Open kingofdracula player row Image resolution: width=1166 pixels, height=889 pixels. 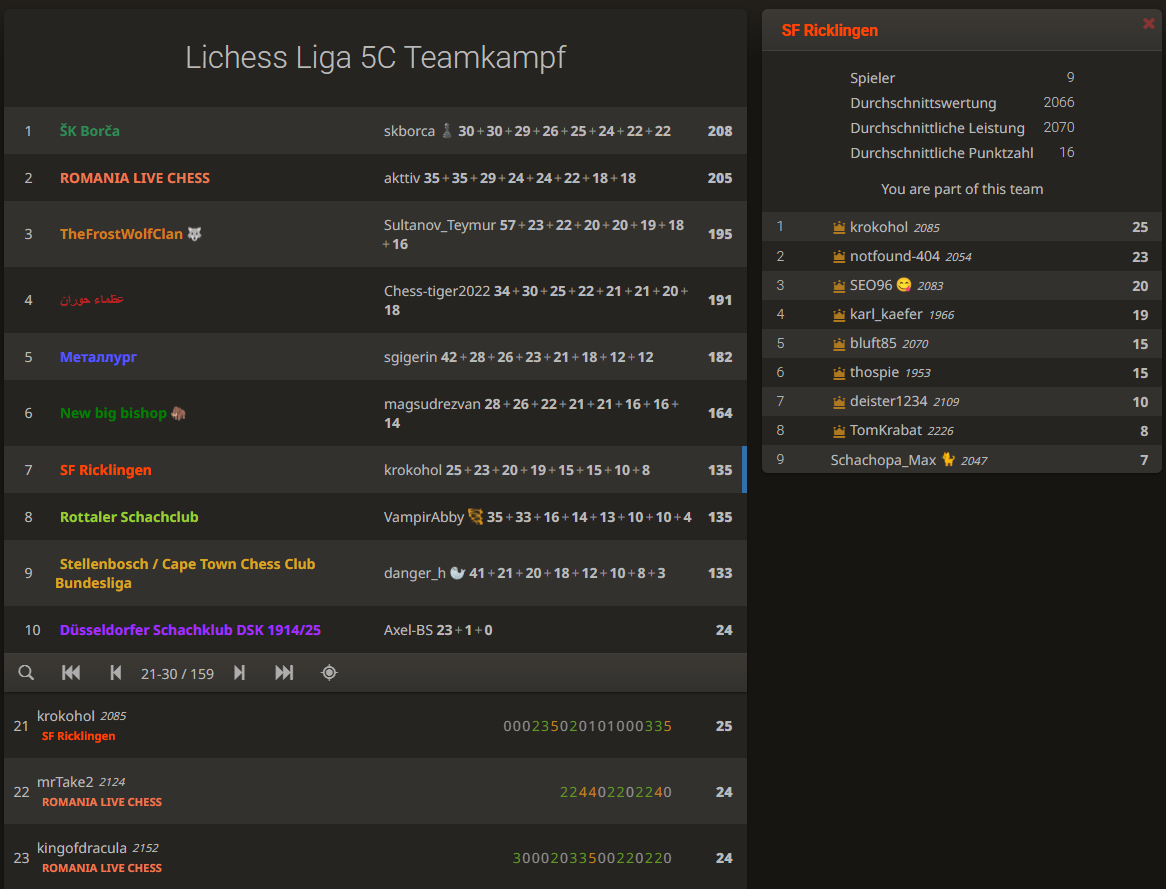(x=82, y=848)
